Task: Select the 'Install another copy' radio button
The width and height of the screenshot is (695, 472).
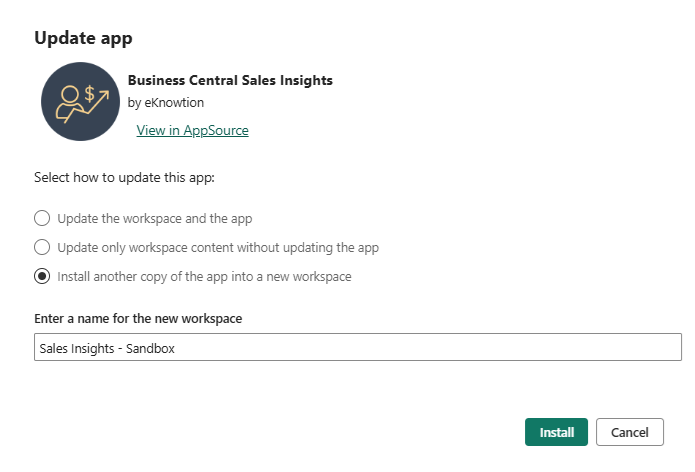Action: click(x=42, y=276)
